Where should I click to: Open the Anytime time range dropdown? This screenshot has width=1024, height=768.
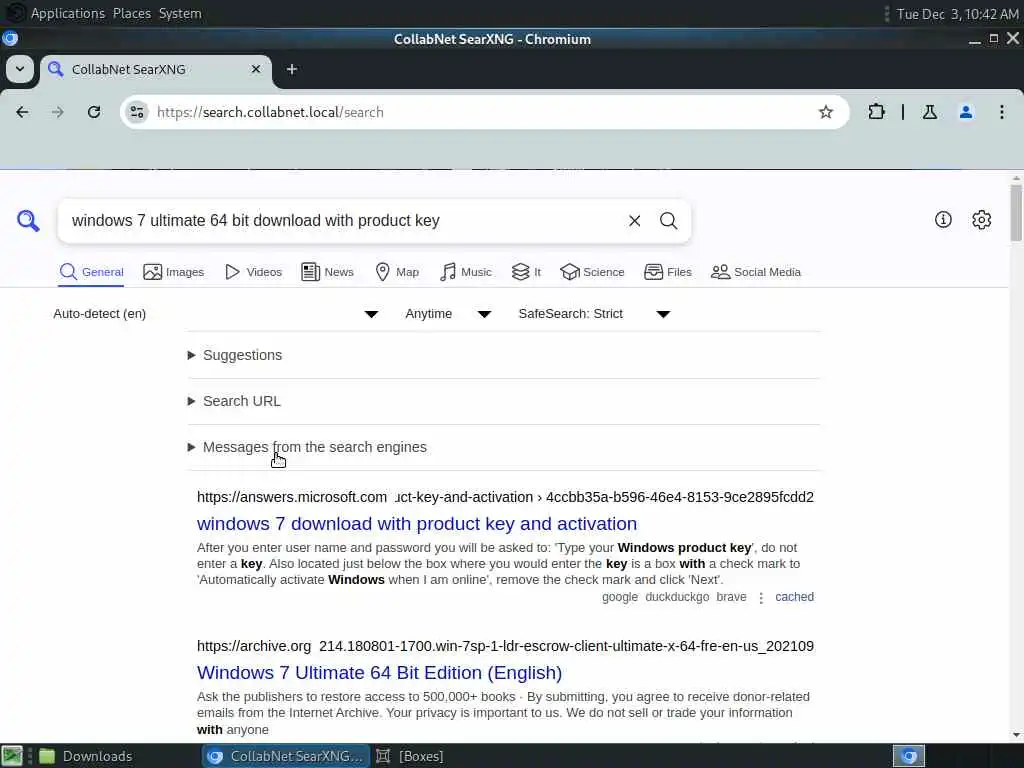[448, 313]
